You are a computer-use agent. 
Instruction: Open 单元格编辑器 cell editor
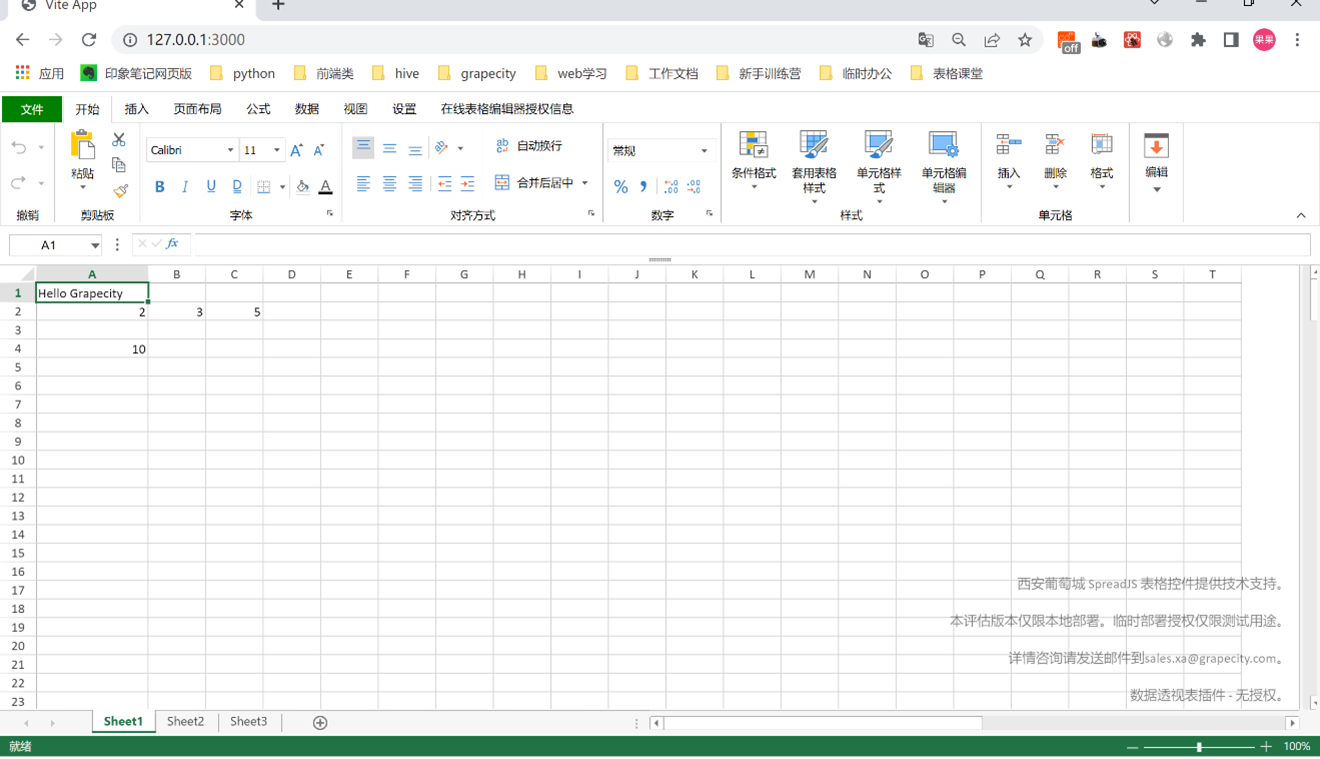[943, 167]
